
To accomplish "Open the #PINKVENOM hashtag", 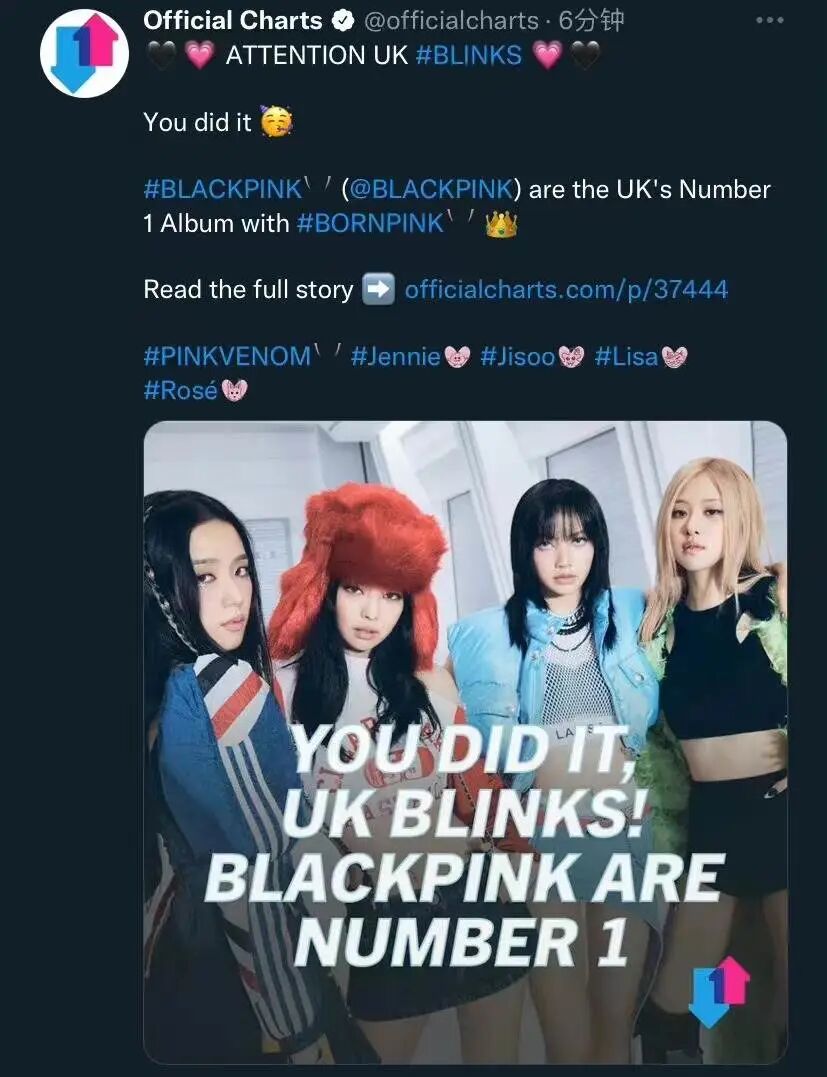I will (x=227, y=356).
